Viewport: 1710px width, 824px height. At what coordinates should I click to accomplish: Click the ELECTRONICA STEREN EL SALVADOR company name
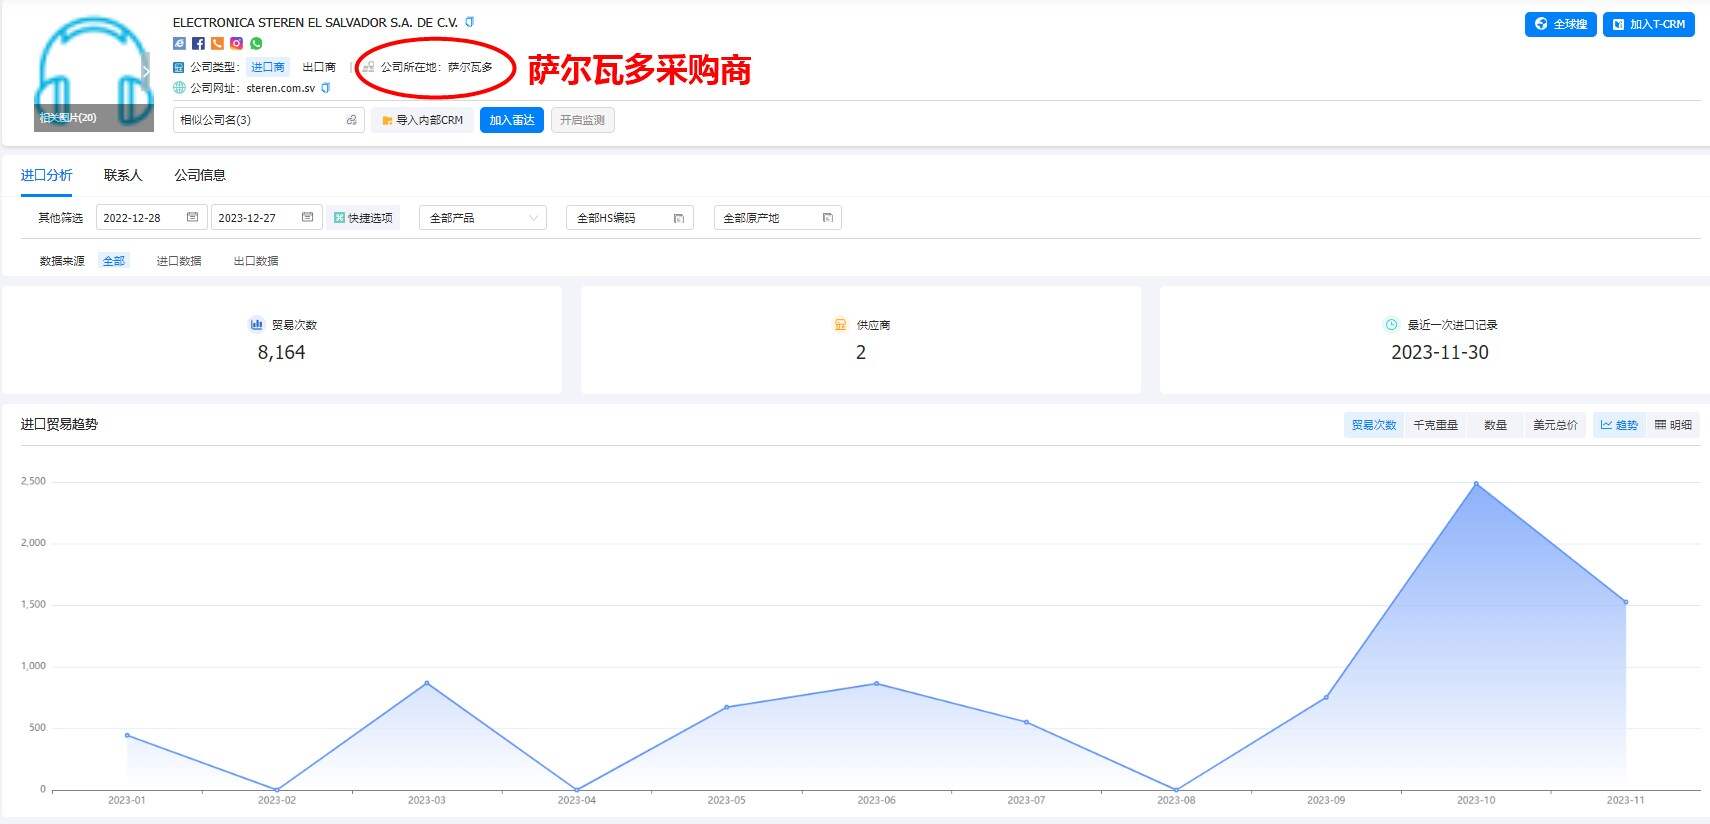pos(315,22)
